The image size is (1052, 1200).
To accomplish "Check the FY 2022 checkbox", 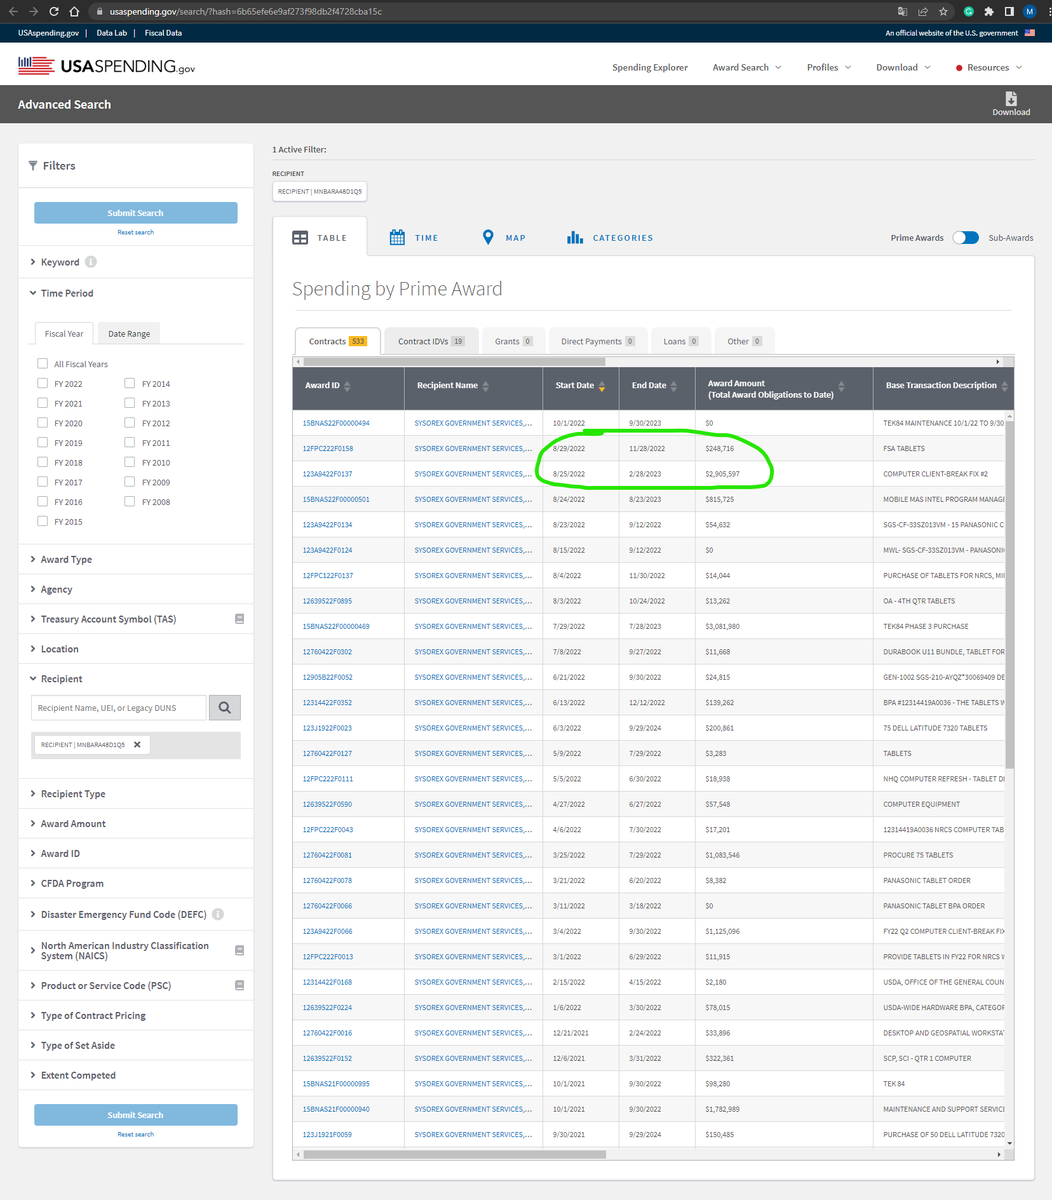I will coord(42,383).
